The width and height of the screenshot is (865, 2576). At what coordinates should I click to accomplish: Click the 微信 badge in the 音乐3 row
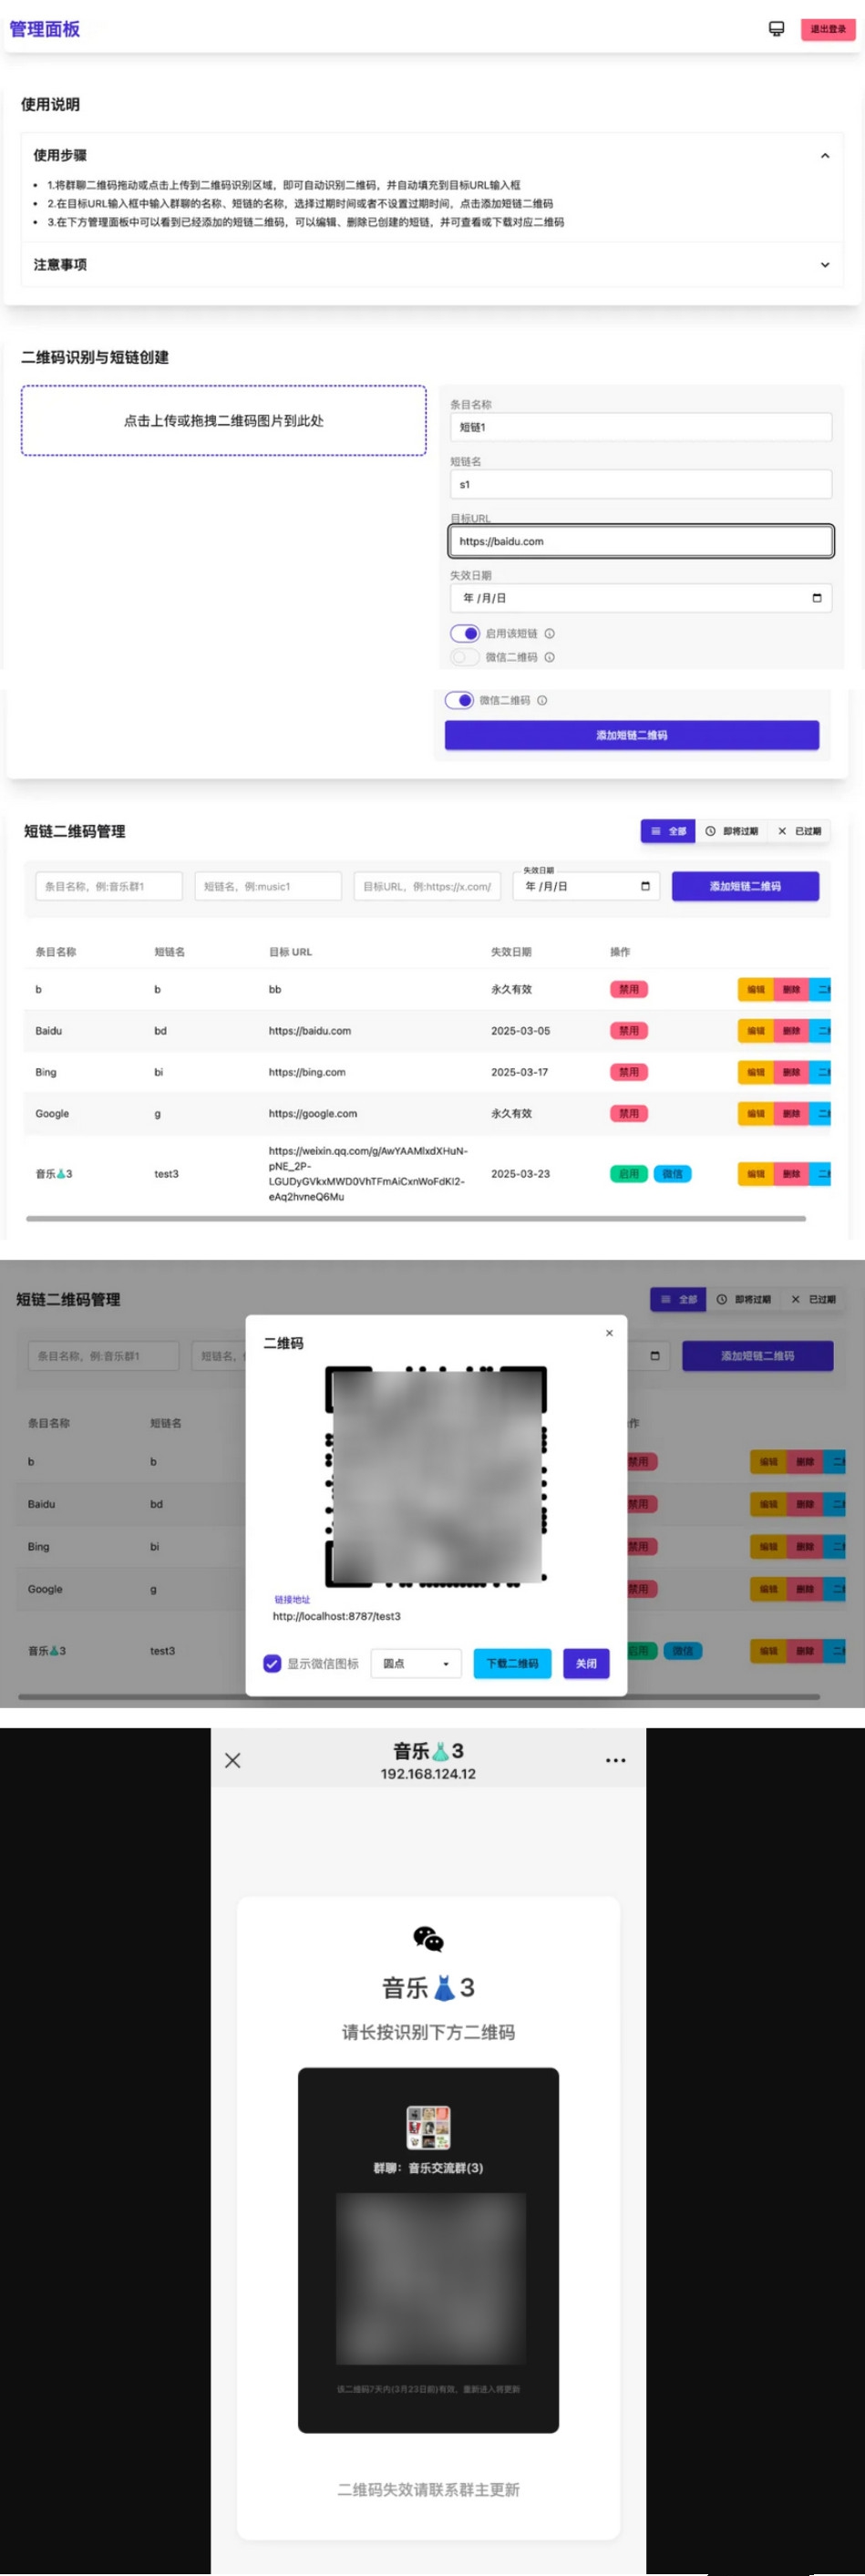tap(673, 1174)
